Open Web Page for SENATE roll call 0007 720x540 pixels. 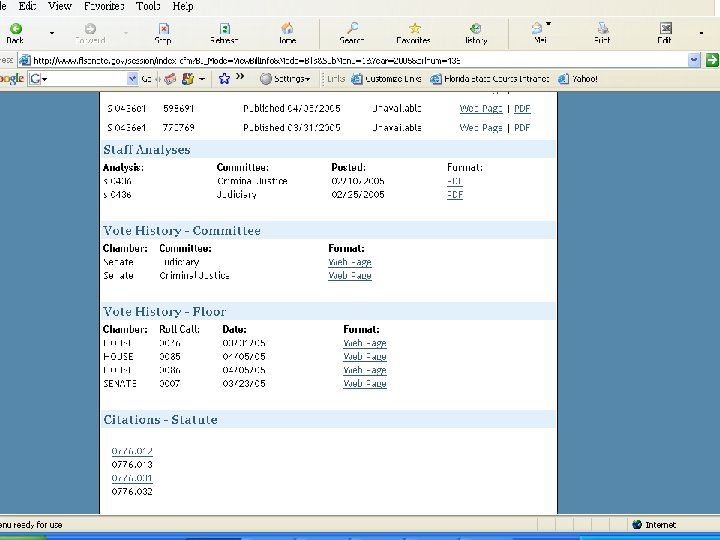click(364, 383)
